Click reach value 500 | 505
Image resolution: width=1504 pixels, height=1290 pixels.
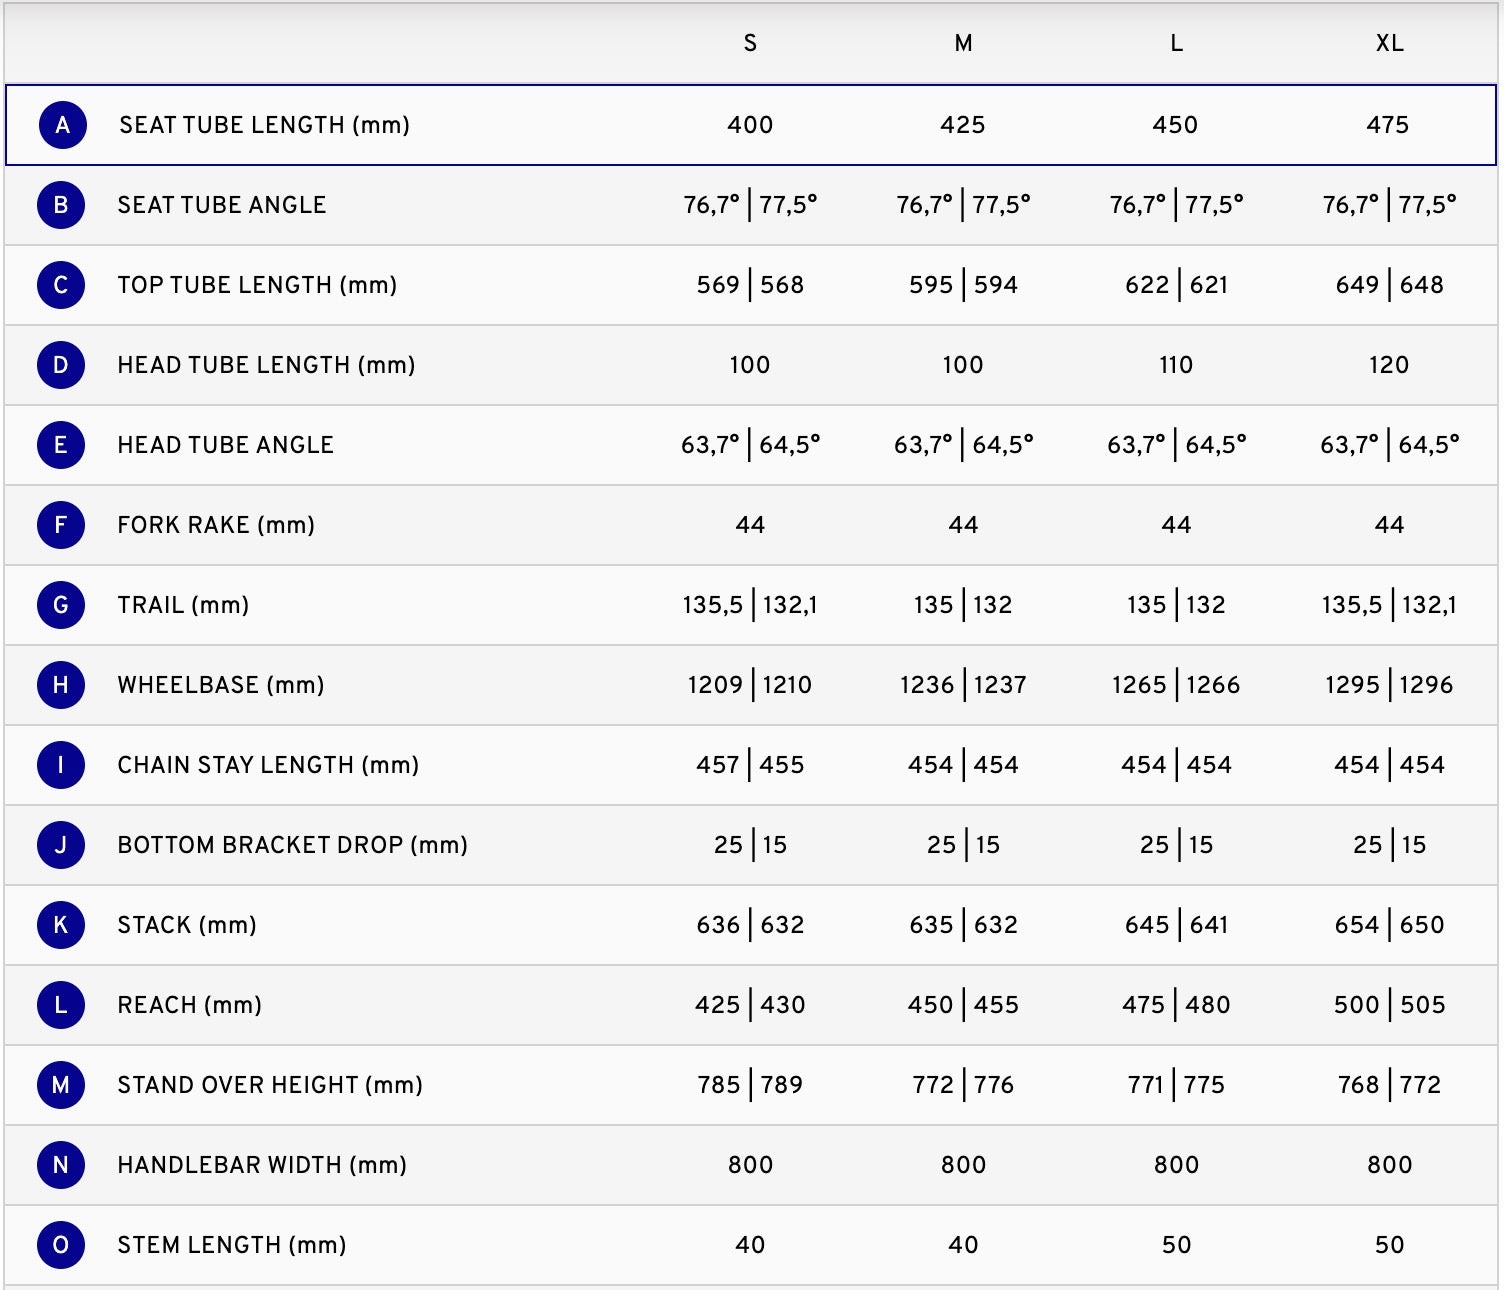pyautogui.click(x=1390, y=1005)
